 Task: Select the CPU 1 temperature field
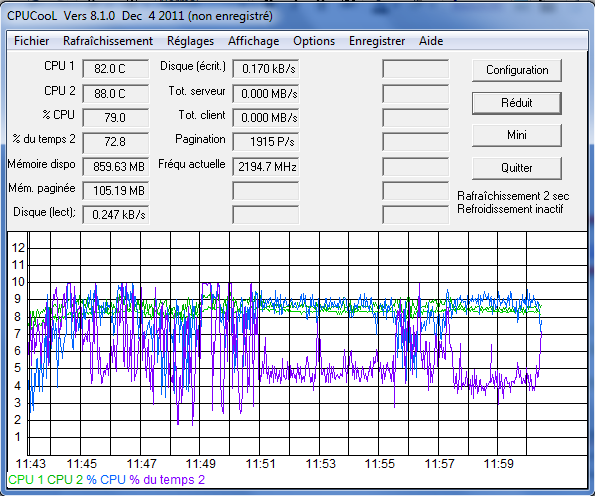(x=116, y=69)
